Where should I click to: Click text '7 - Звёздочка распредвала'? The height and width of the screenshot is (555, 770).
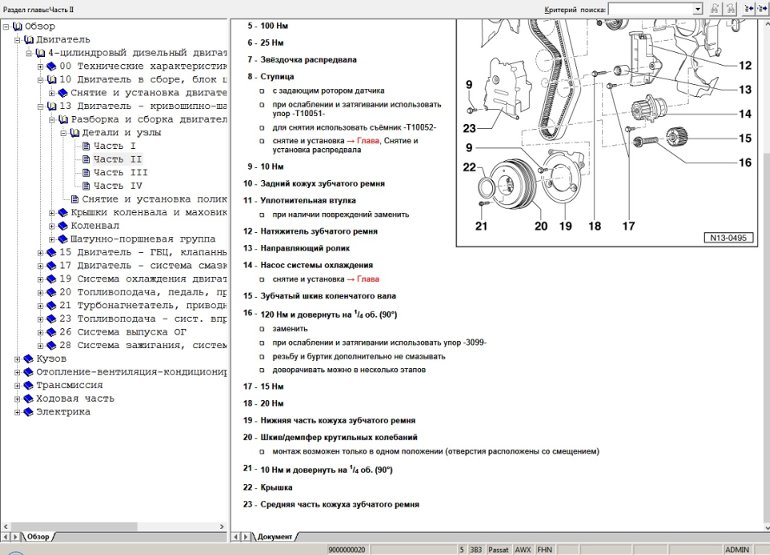(x=302, y=59)
